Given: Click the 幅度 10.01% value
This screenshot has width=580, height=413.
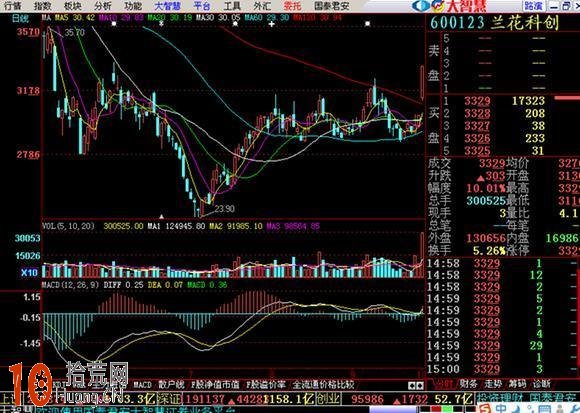Looking at the screenshot, I should pyautogui.click(x=486, y=188).
